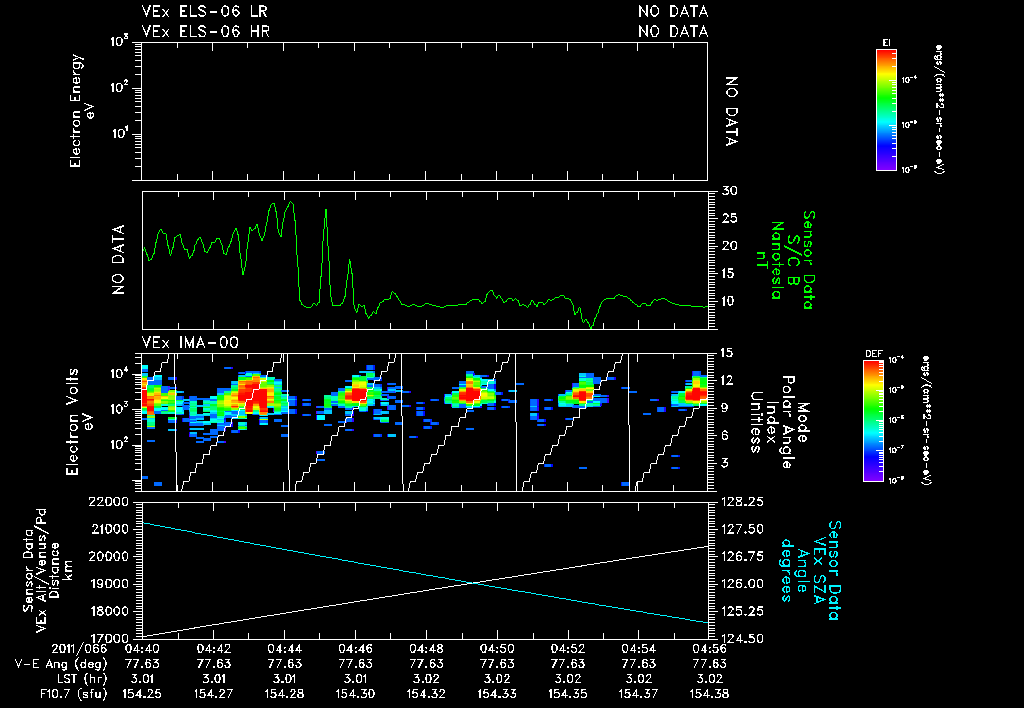Screen dimensions: 1024x708
Task: Click the LST value 3.02 under 04:56
Action: [709, 679]
